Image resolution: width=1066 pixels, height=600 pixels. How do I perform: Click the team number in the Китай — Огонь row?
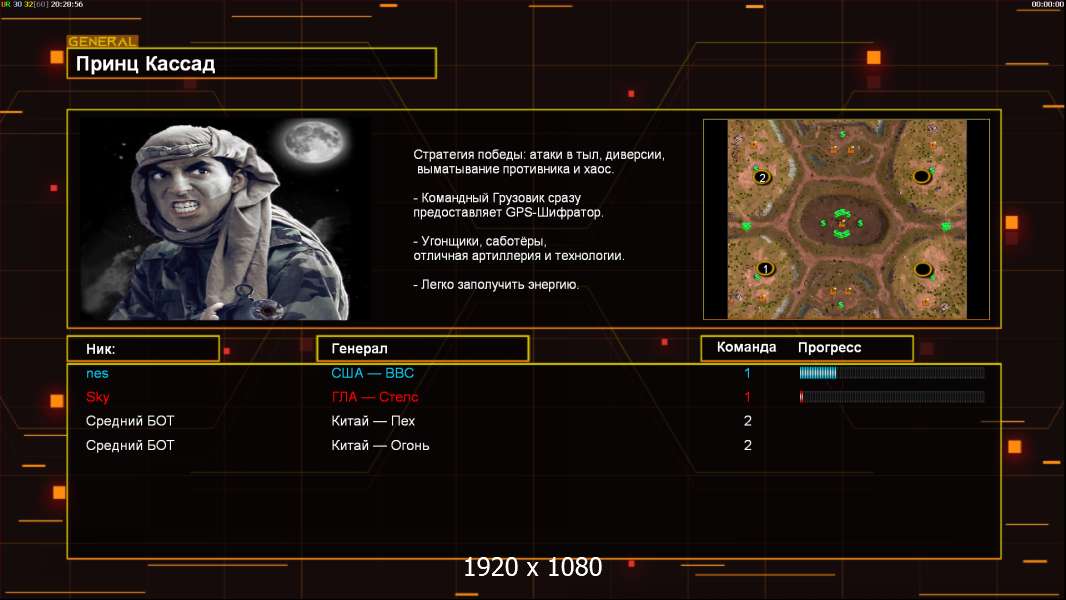coord(747,445)
